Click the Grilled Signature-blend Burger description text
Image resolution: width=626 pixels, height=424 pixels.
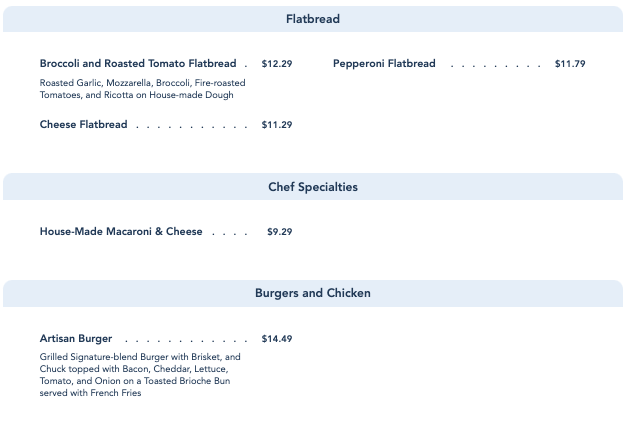click(140, 375)
